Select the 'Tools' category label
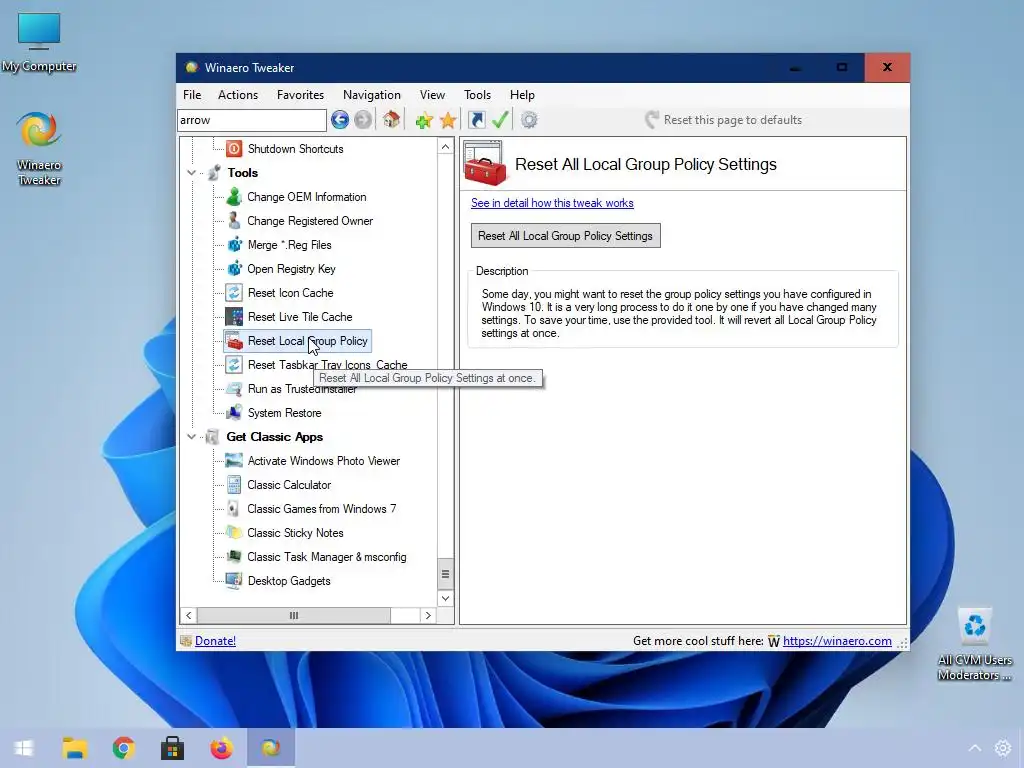Image resolution: width=1024 pixels, height=768 pixels. pos(242,173)
